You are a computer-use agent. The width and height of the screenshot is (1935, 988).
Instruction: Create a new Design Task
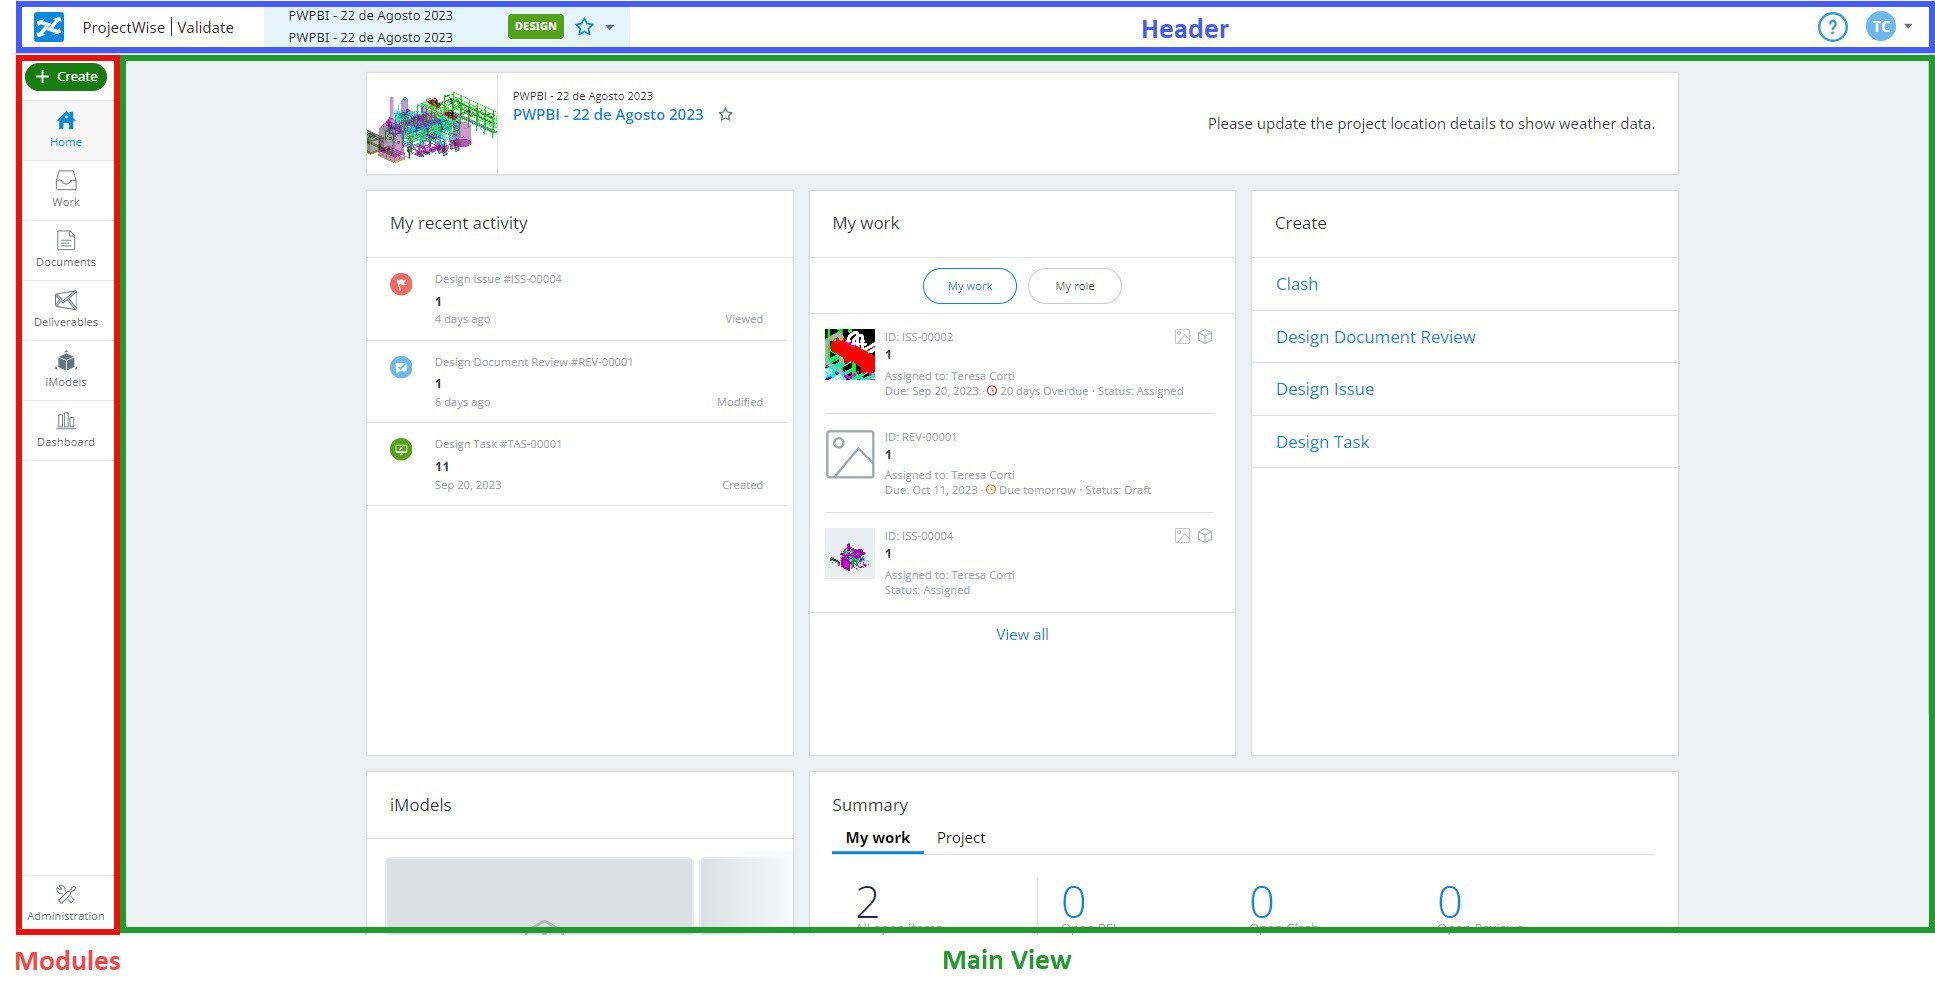click(x=1322, y=442)
